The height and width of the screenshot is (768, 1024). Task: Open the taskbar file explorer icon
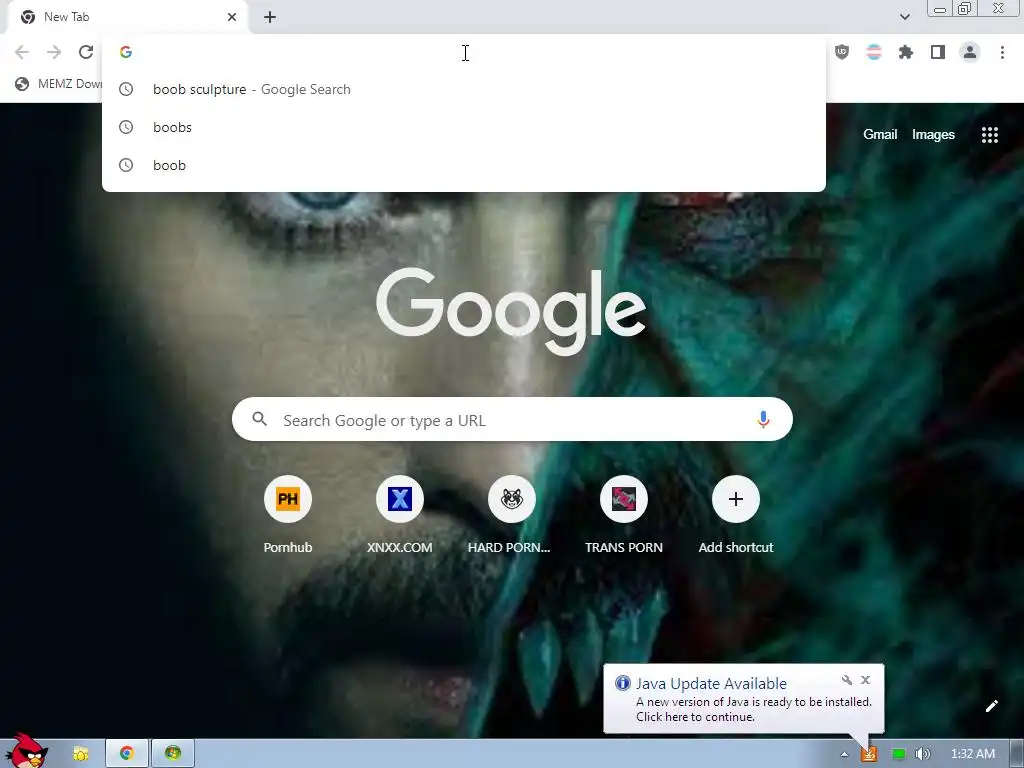80,754
